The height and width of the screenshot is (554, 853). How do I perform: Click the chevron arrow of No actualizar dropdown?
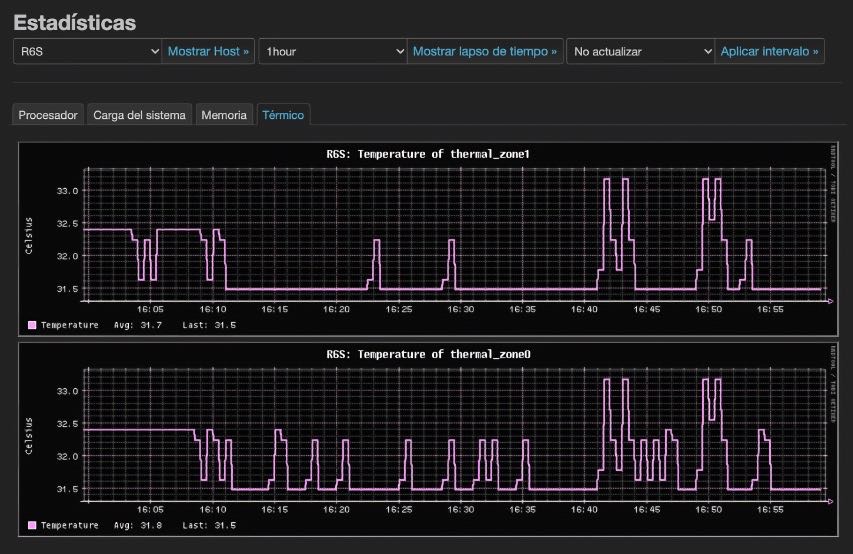pyautogui.click(x=708, y=51)
